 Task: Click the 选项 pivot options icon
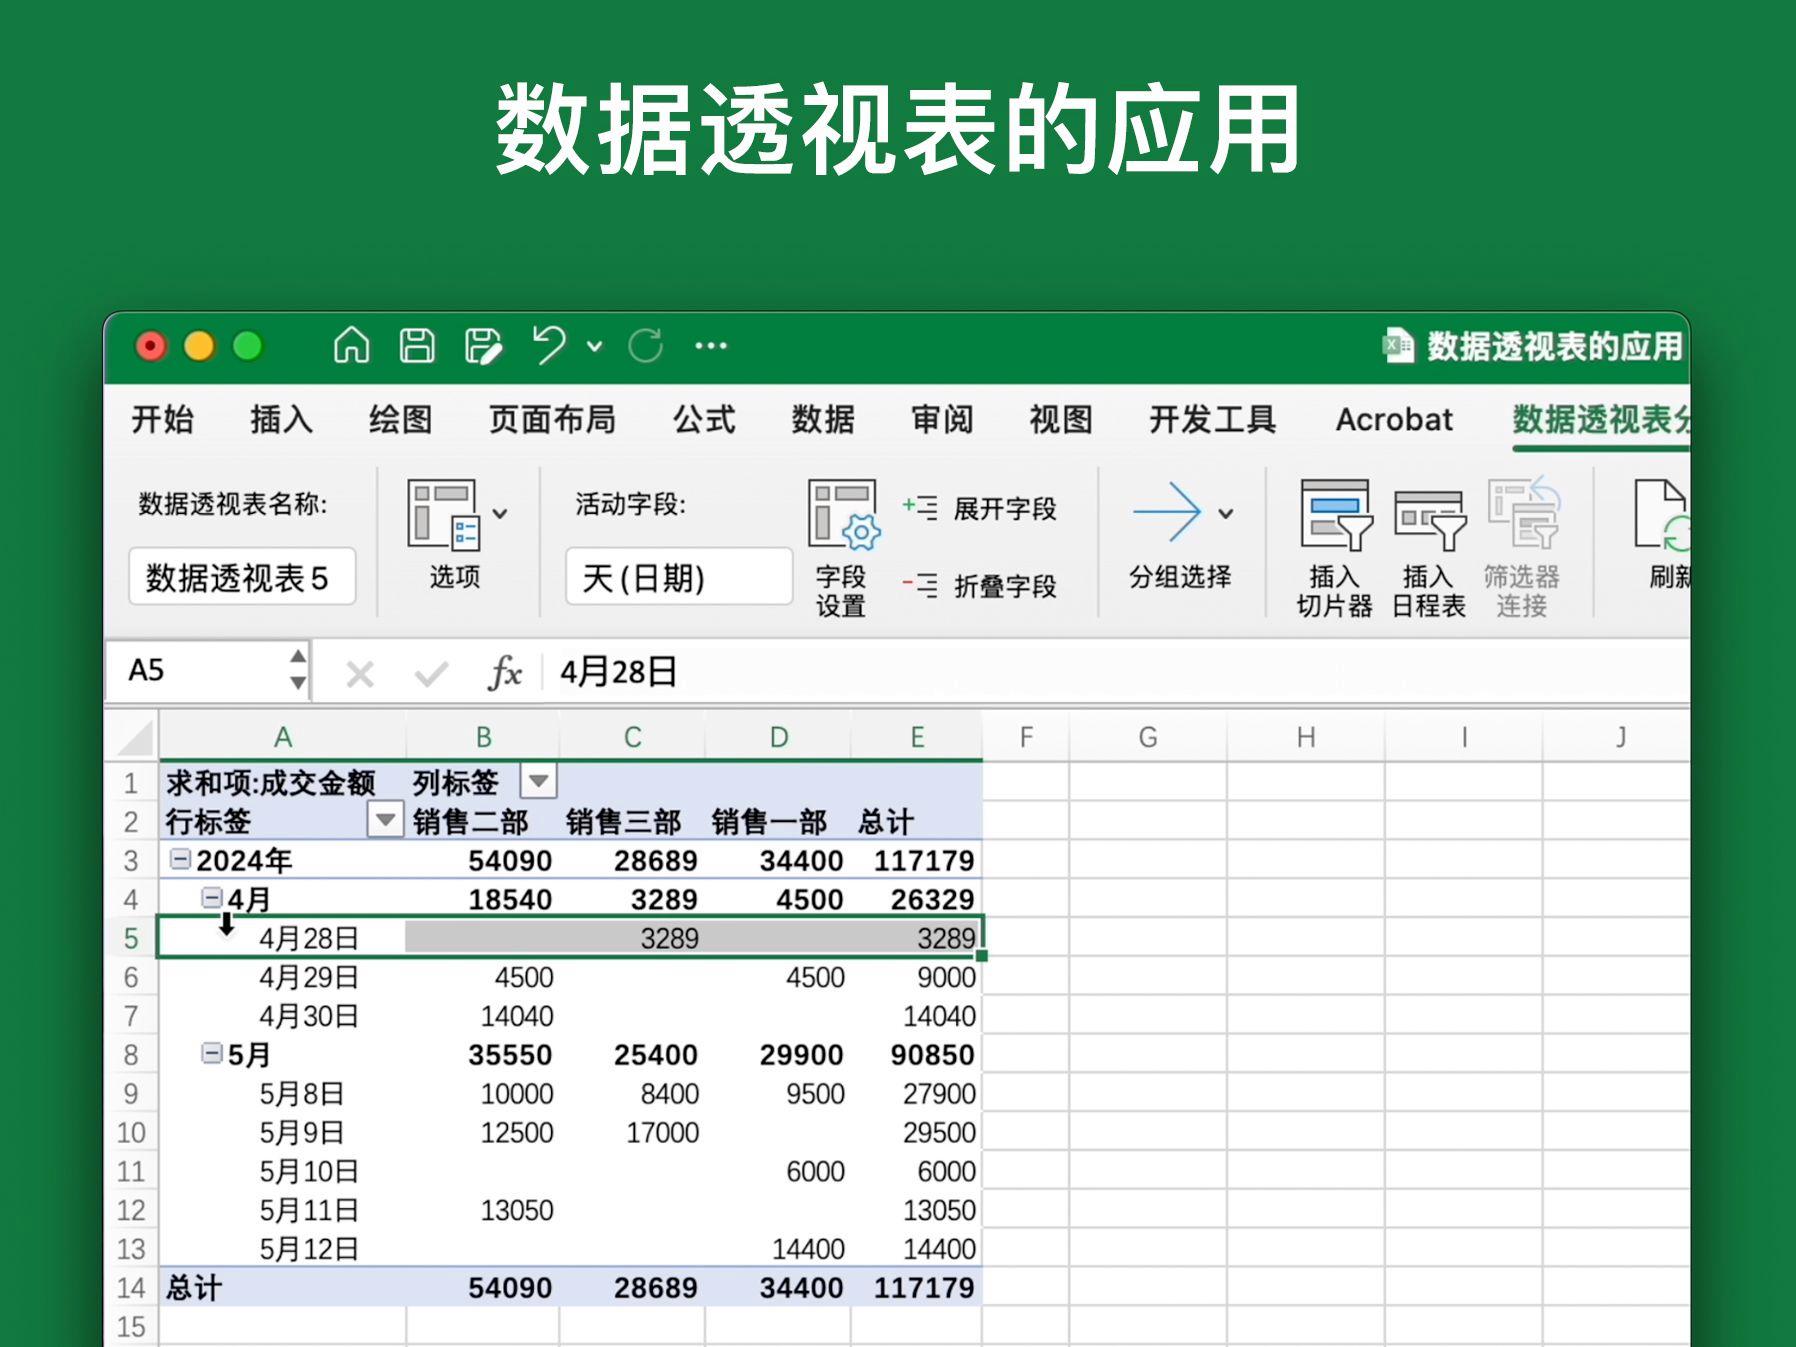point(443,514)
